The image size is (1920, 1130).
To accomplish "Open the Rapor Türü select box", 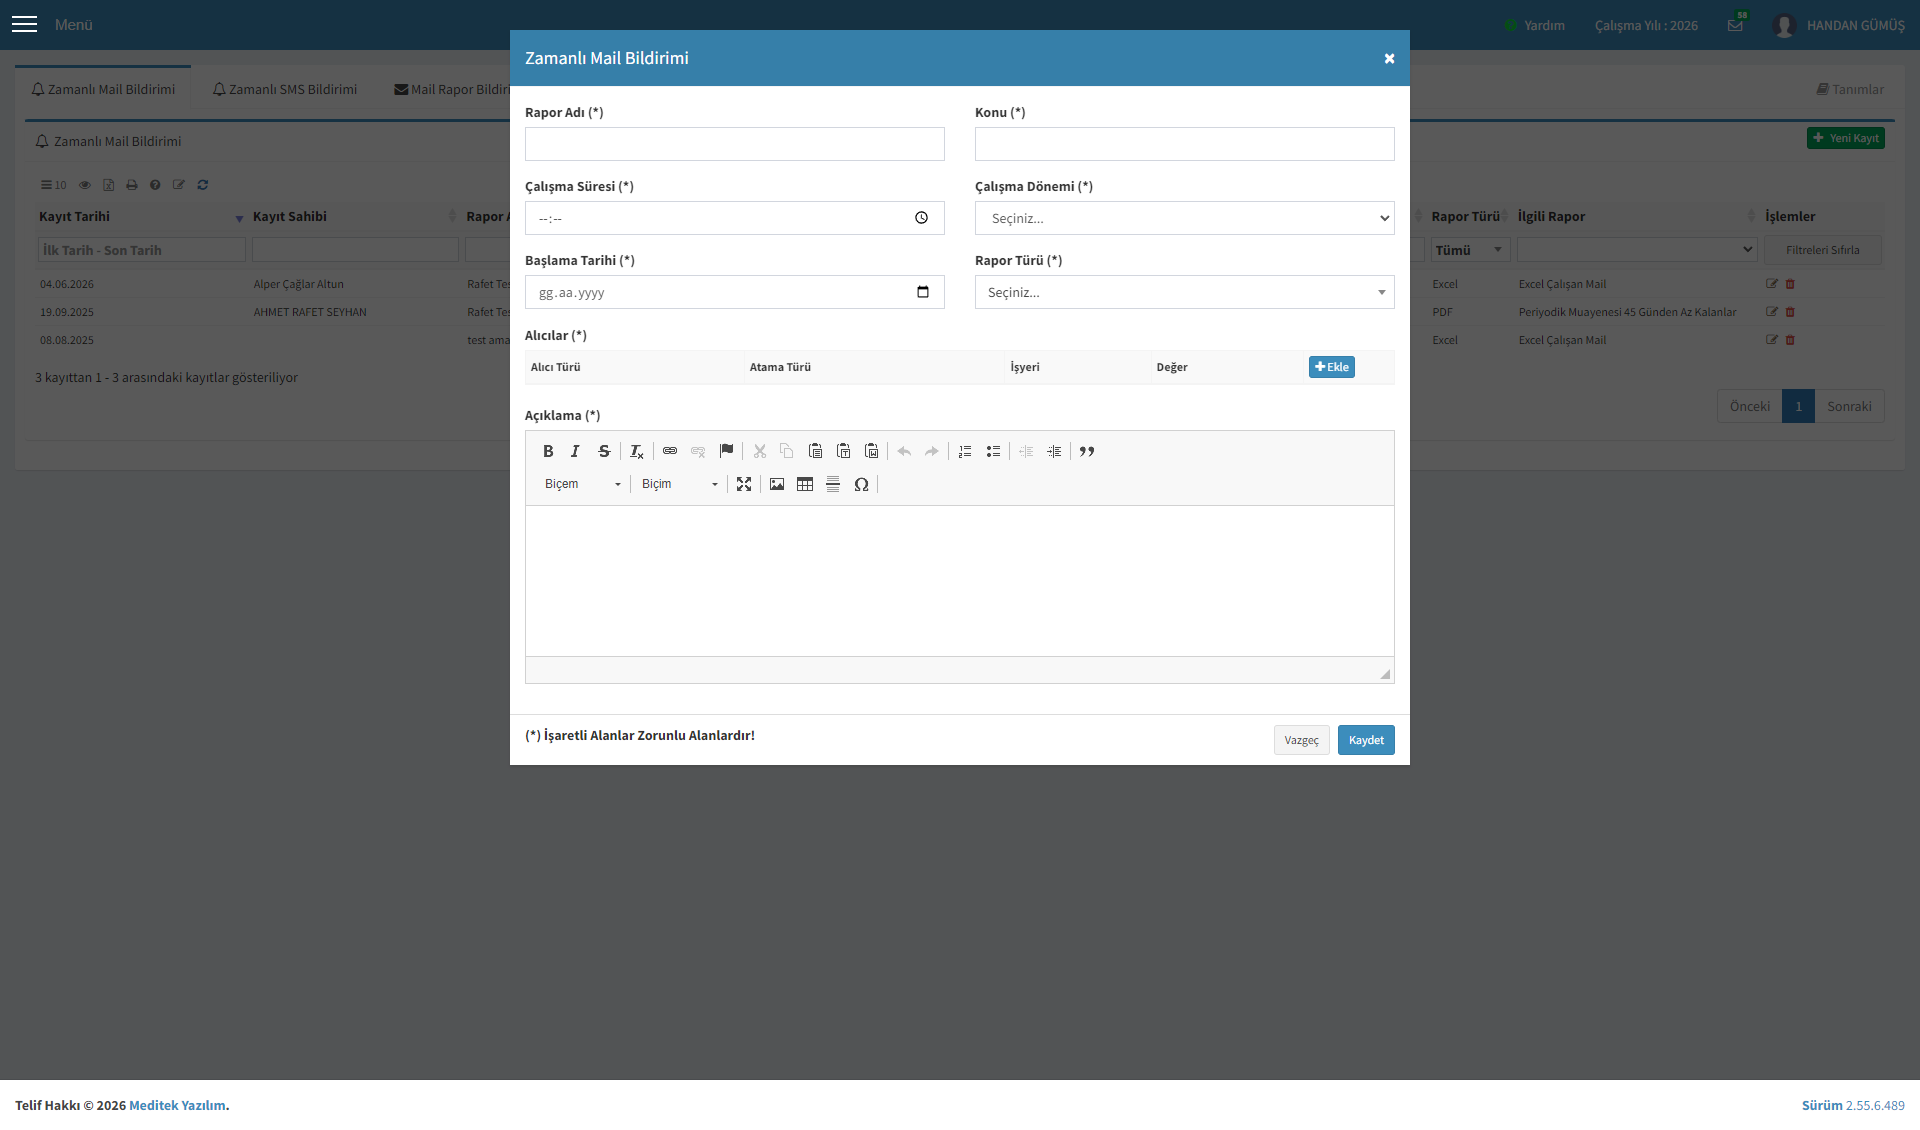I will [1185, 292].
